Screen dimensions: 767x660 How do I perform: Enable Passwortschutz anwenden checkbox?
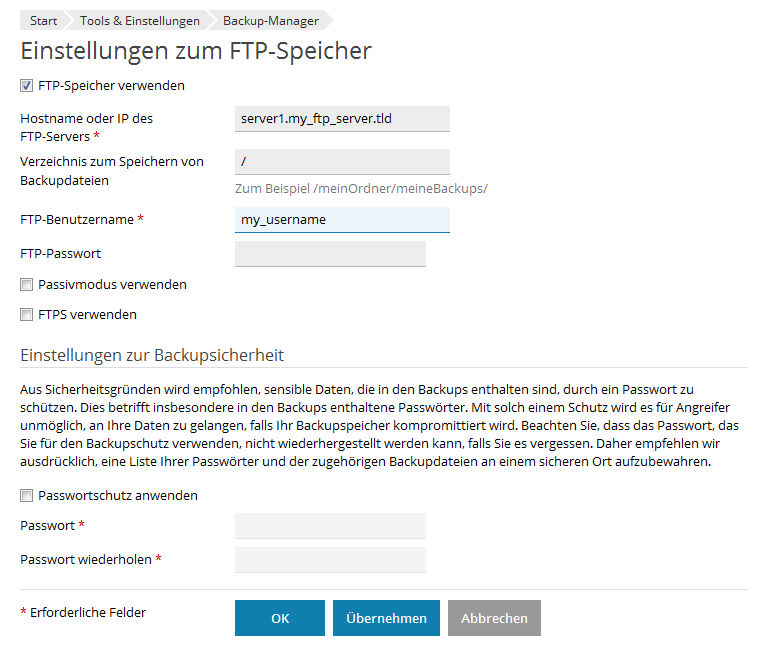pyautogui.click(x=26, y=496)
